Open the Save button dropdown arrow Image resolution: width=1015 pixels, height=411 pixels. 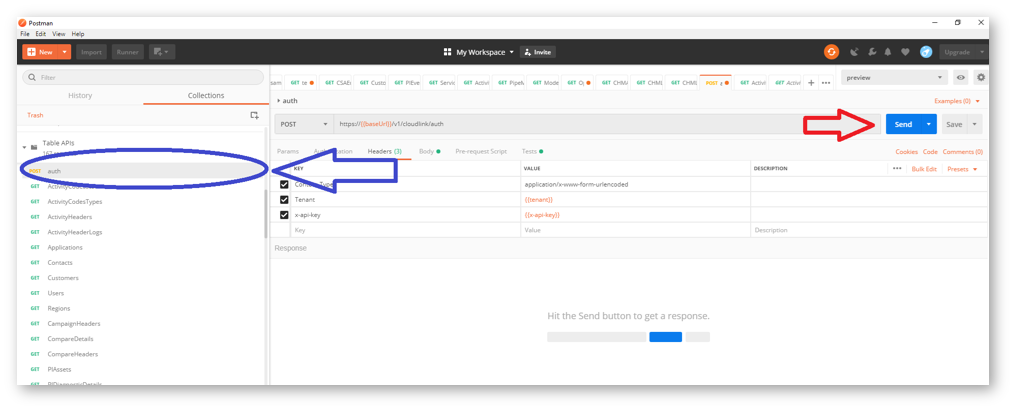975,124
